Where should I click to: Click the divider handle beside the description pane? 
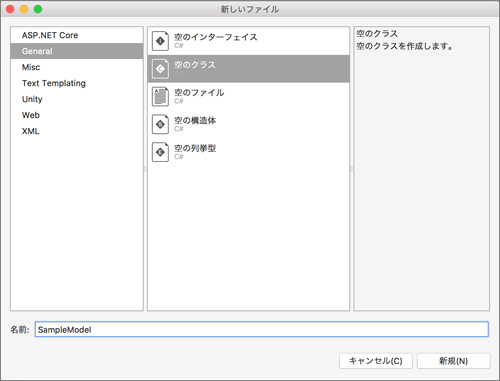tap(351, 169)
